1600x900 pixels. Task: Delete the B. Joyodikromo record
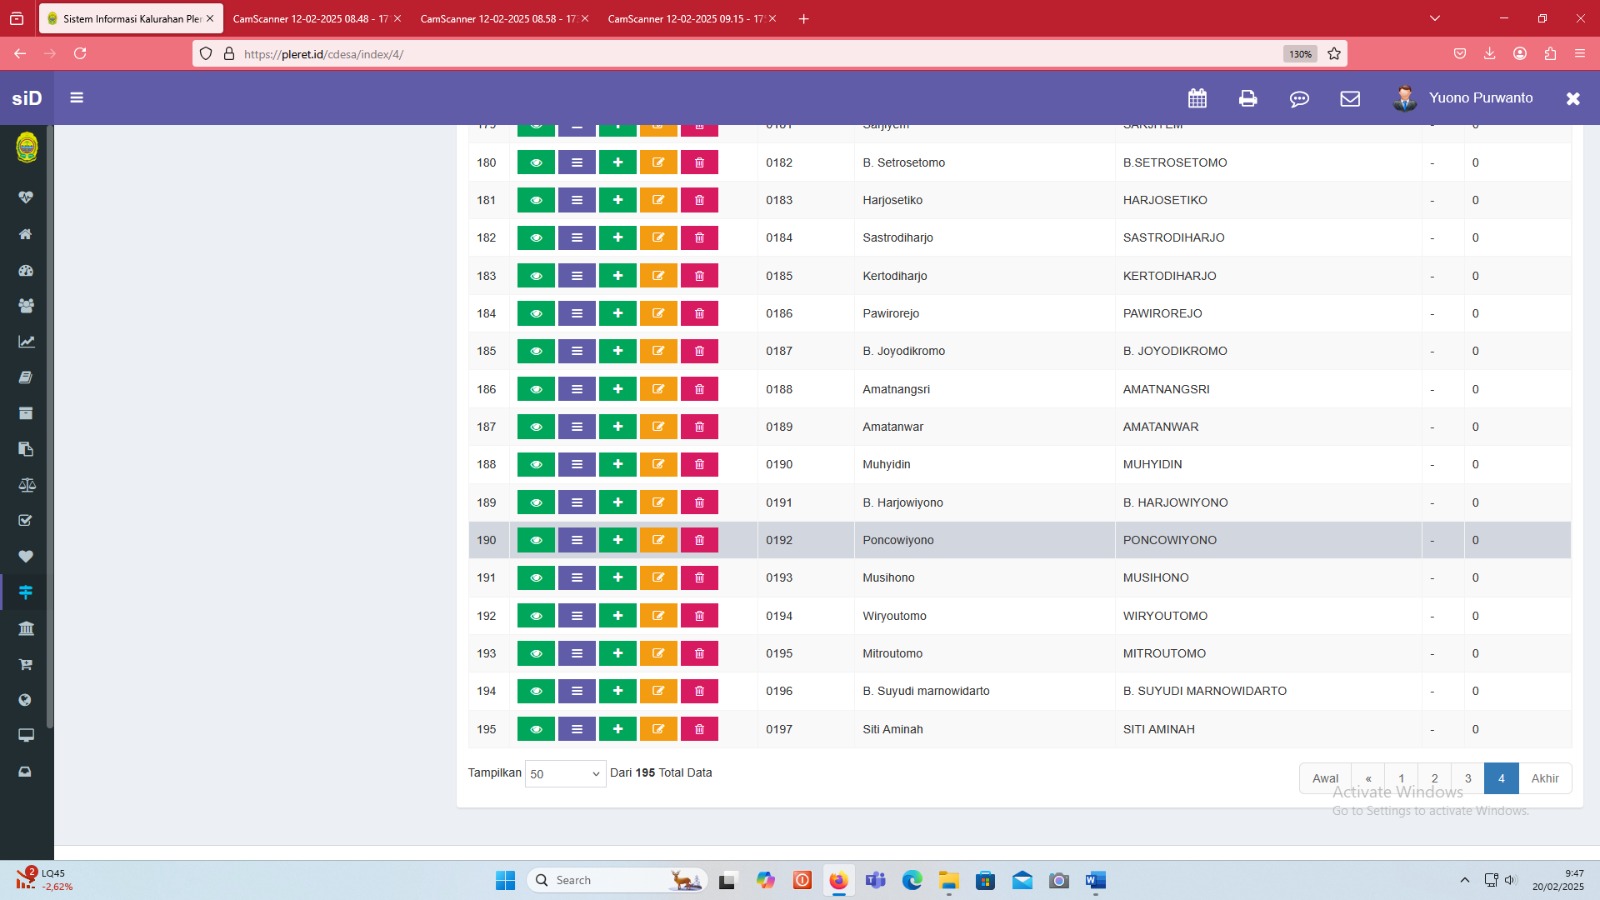(699, 351)
